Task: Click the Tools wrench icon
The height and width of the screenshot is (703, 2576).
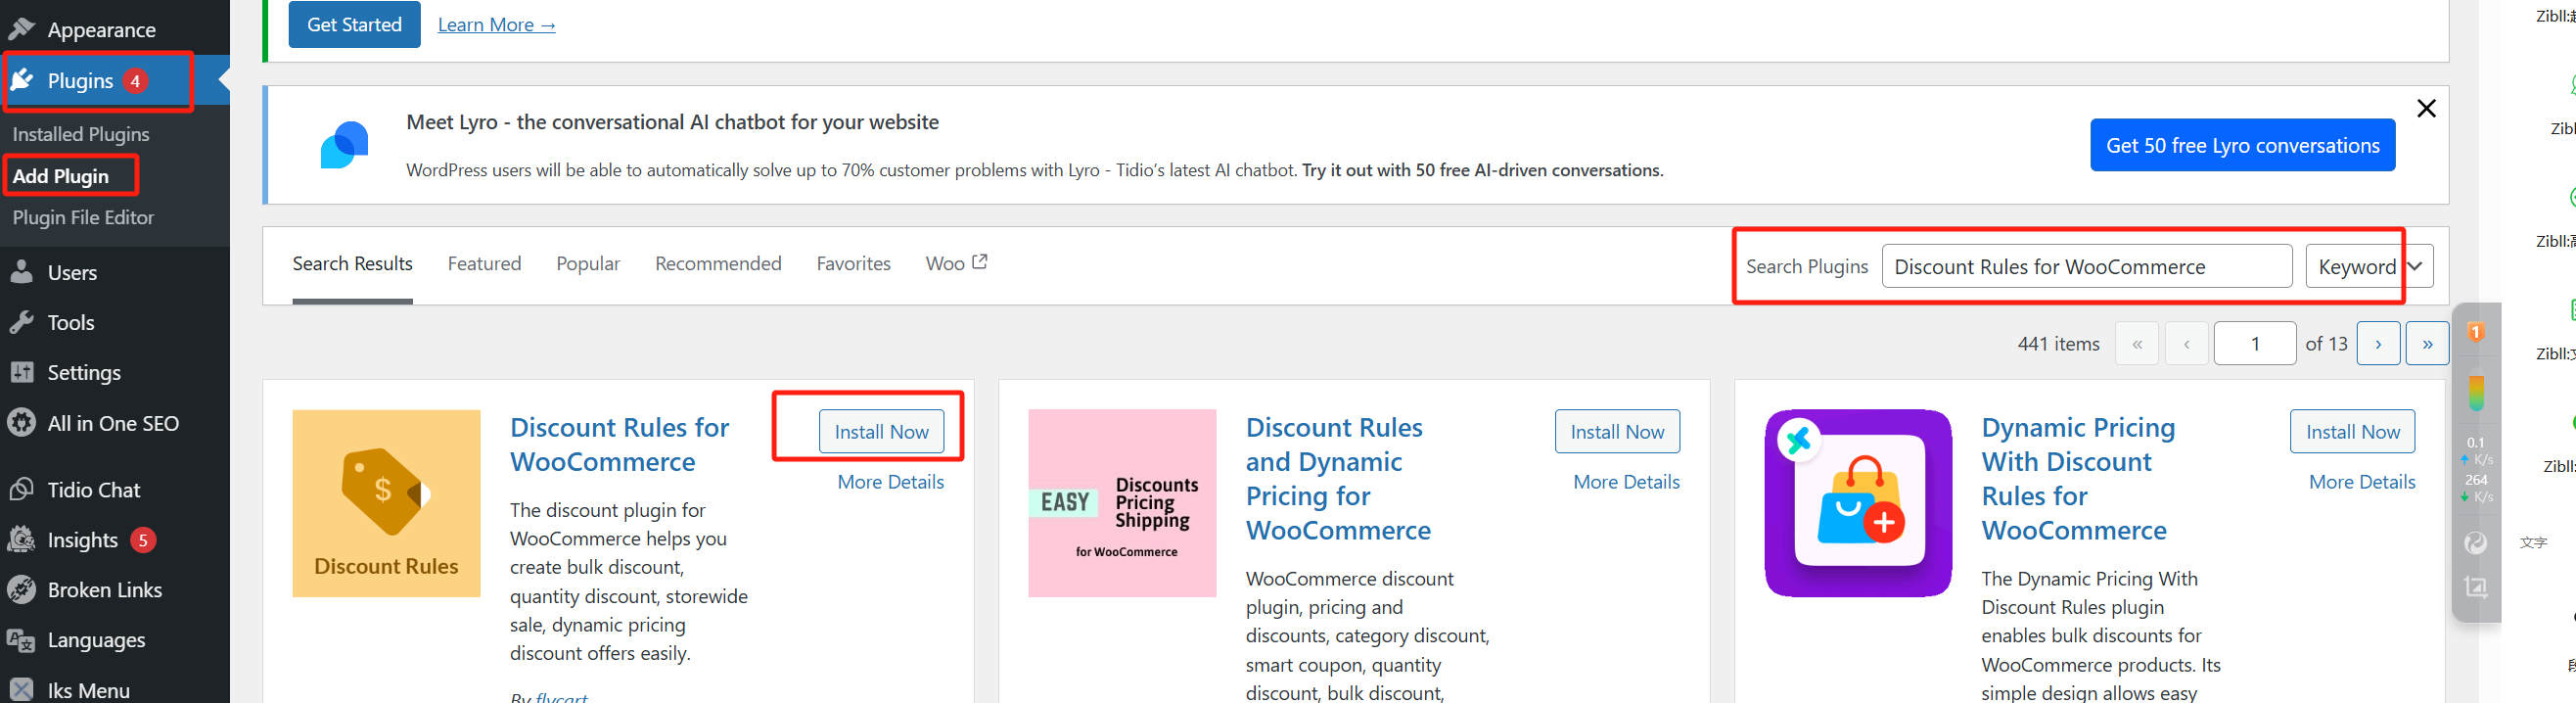Action: pyautogui.click(x=22, y=322)
